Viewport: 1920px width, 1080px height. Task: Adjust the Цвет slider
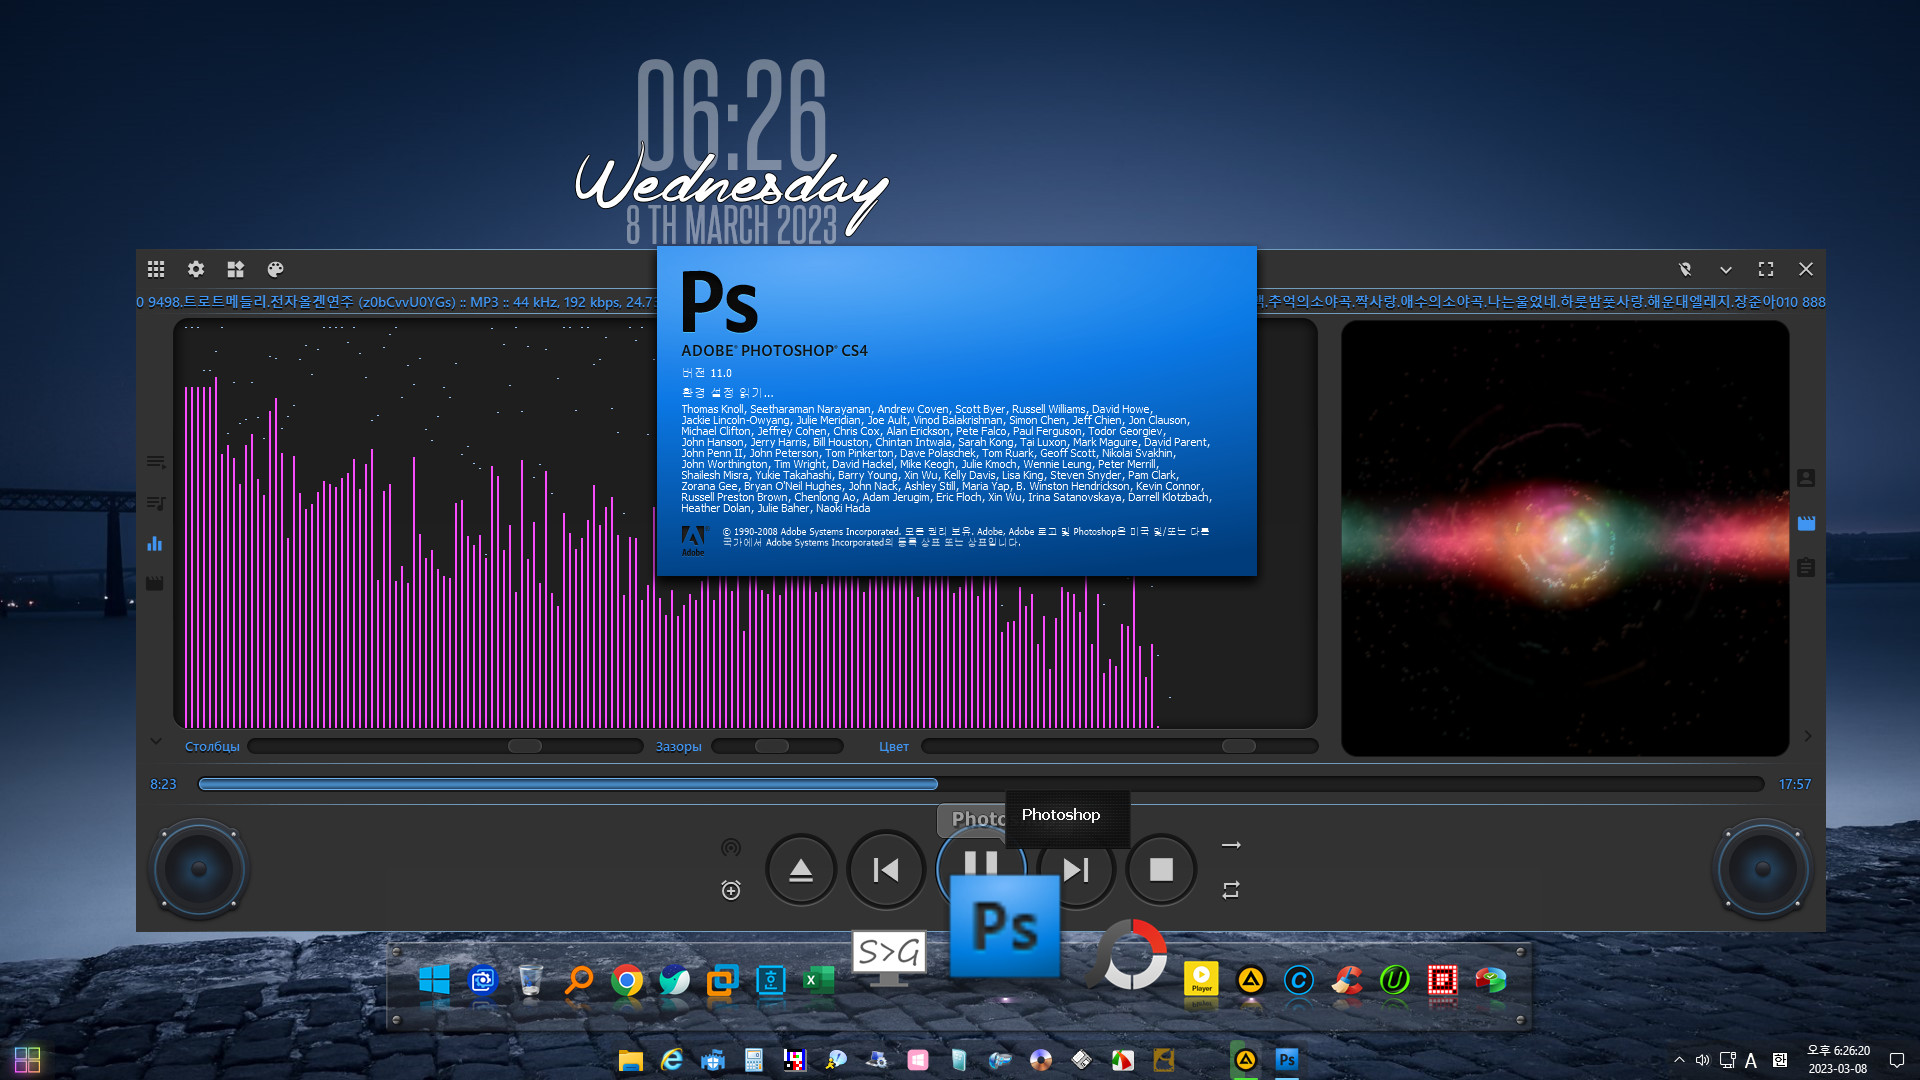[1120, 746]
